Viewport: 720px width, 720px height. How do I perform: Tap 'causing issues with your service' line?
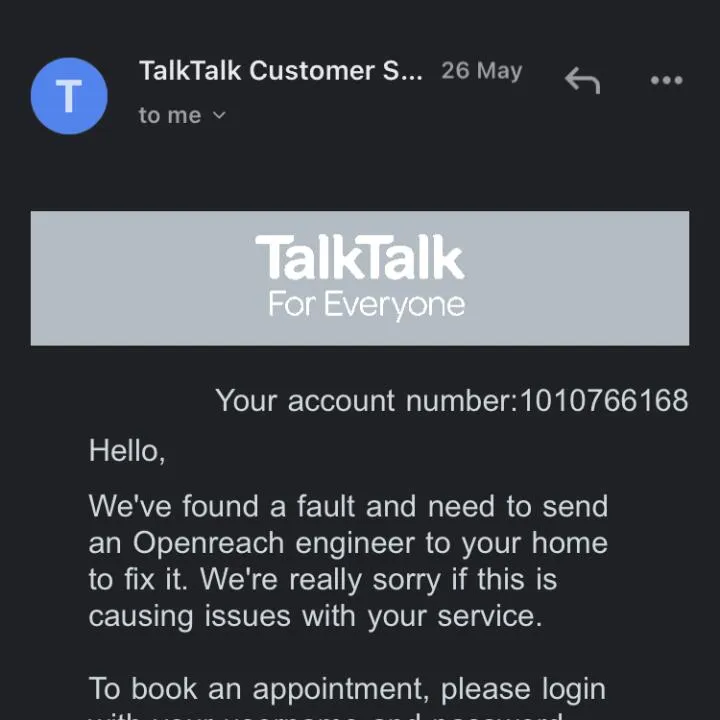point(315,616)
